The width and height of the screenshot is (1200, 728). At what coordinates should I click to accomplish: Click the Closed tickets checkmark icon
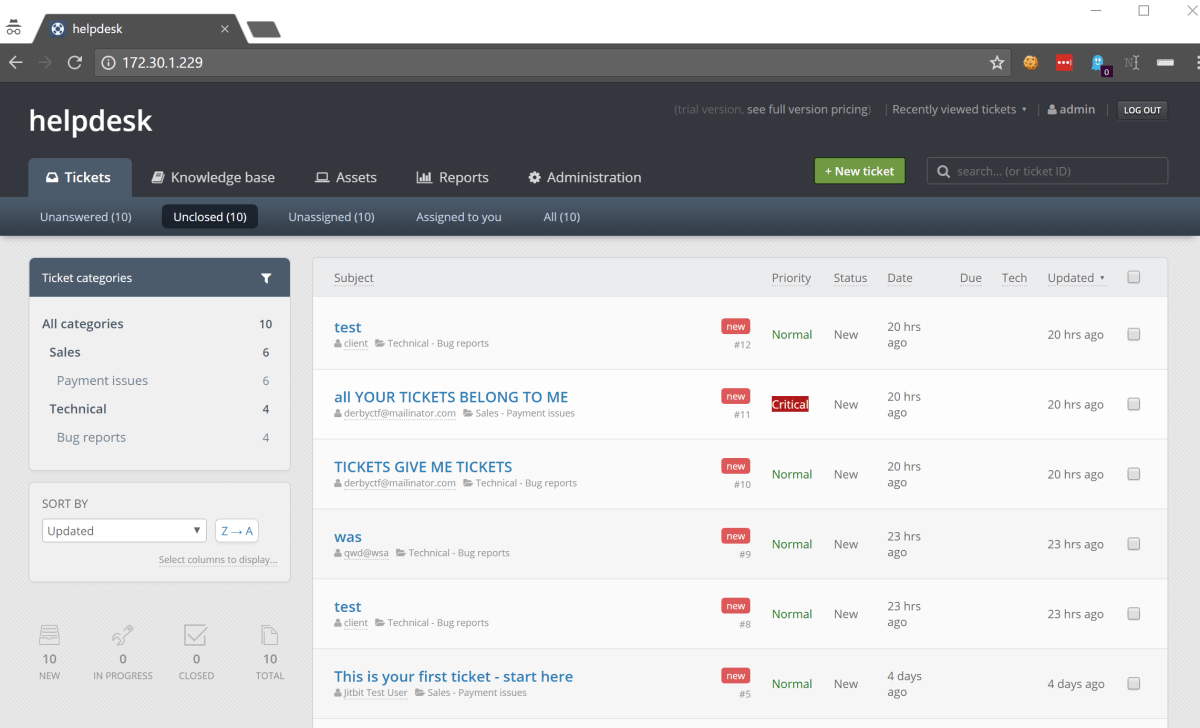point(196,635)
